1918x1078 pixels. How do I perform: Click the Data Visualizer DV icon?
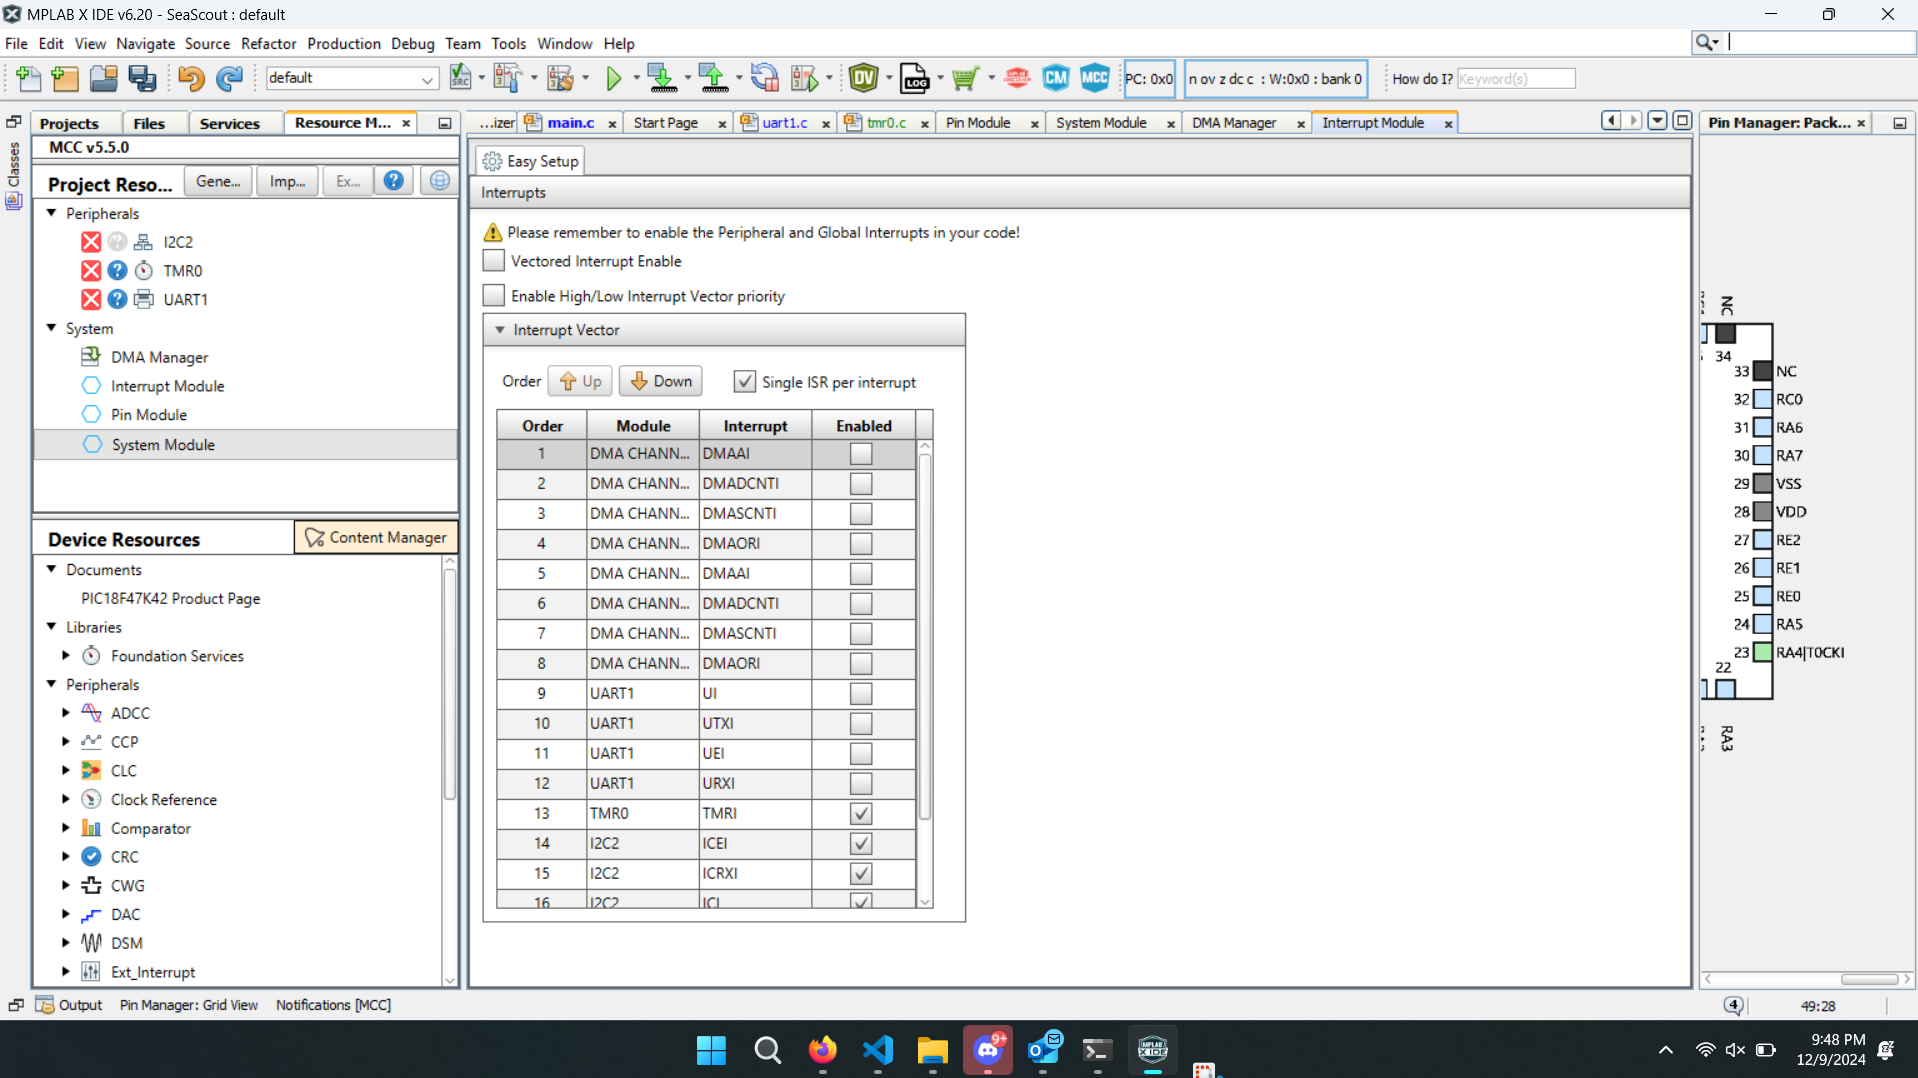pos(863,78)
